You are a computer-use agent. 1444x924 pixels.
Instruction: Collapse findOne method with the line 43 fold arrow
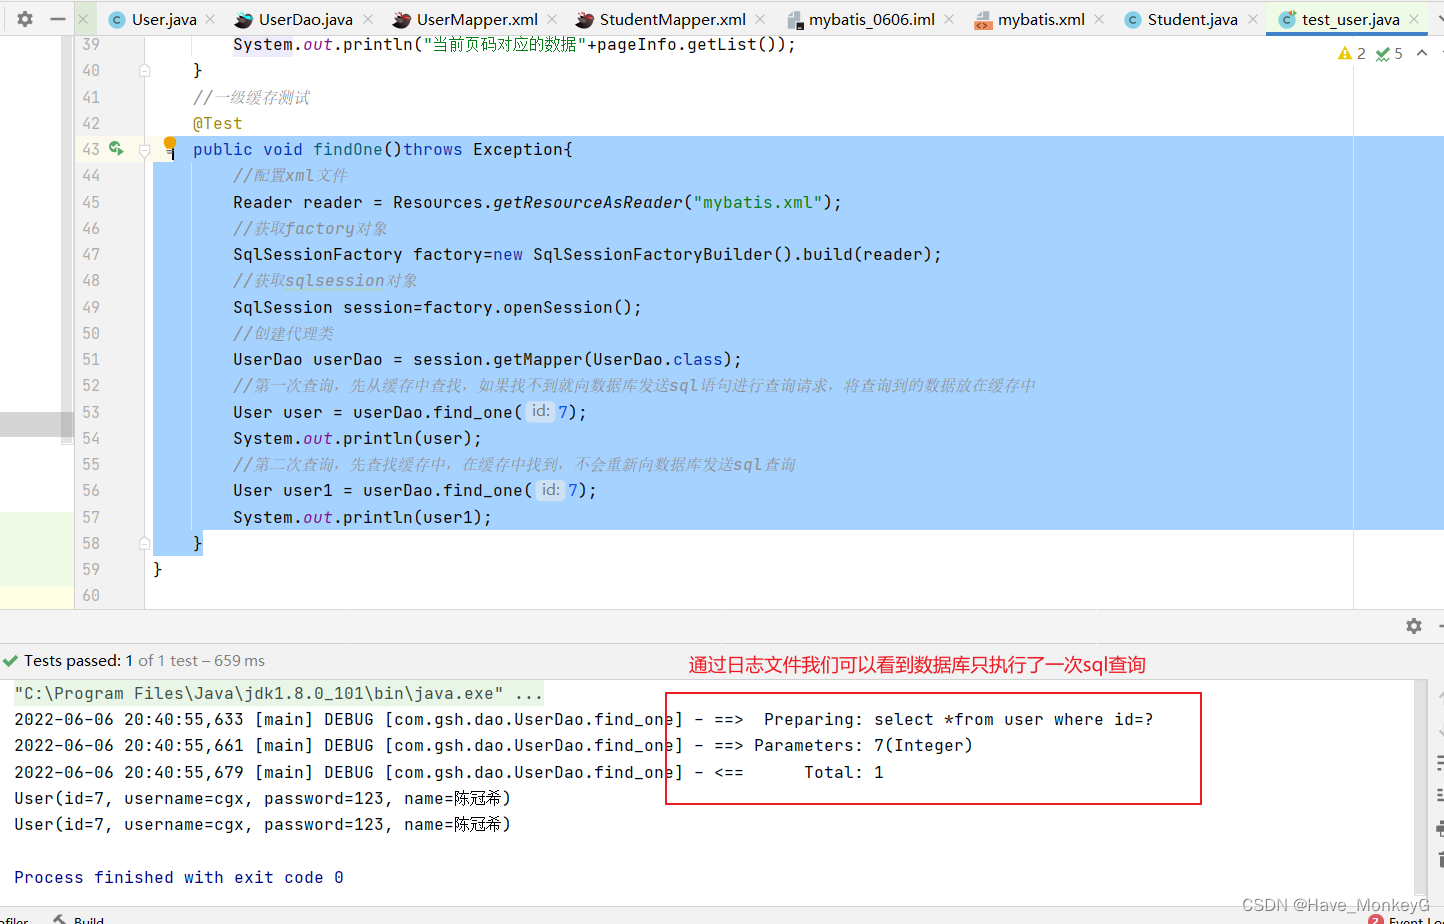(144, 149)
